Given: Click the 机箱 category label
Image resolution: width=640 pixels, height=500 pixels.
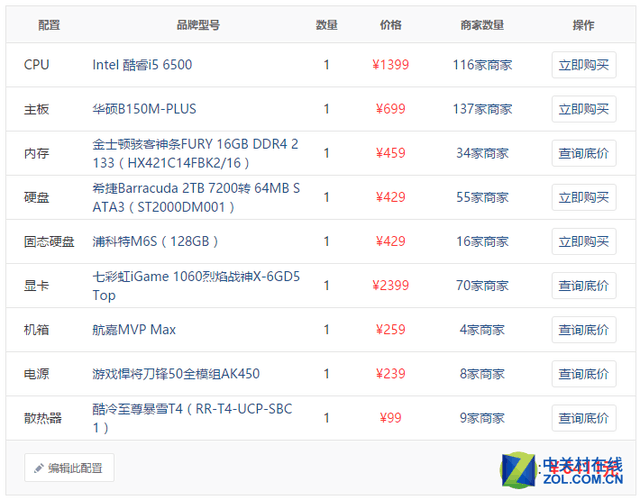Looking at the screenshot, I should pyautogui.click(x=36, y=329).
